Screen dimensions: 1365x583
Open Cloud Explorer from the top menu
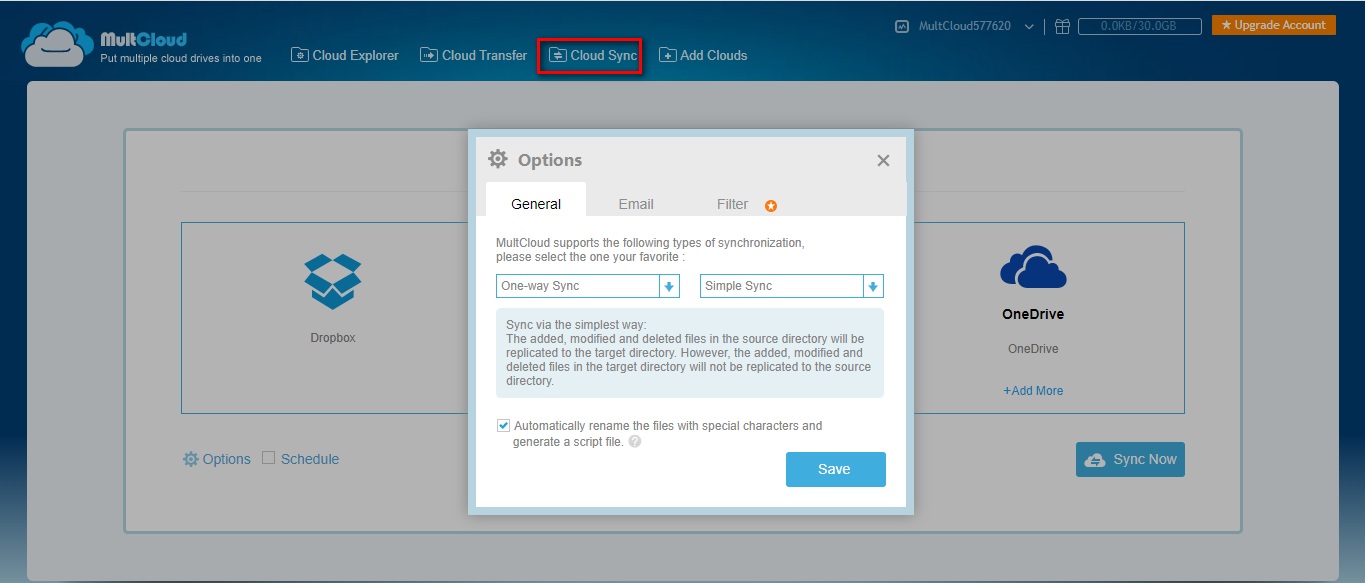[345, 56]
